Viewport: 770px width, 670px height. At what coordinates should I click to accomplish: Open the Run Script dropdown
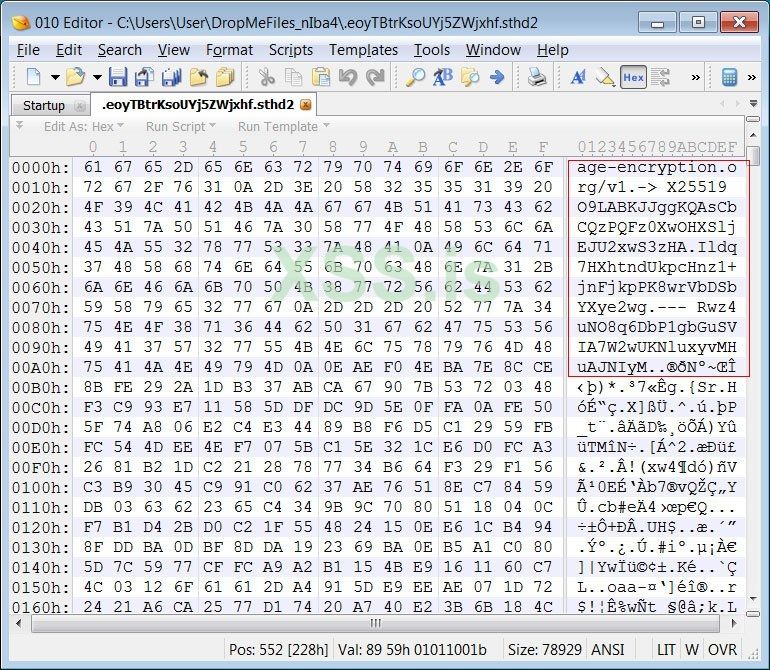point(181,127)
